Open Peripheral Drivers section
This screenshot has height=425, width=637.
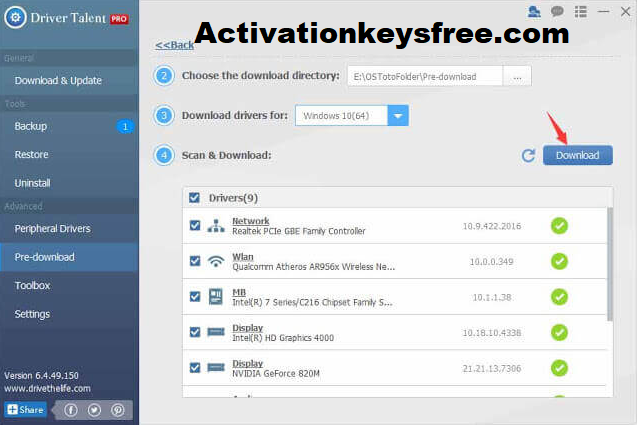(x=69, y=229)
